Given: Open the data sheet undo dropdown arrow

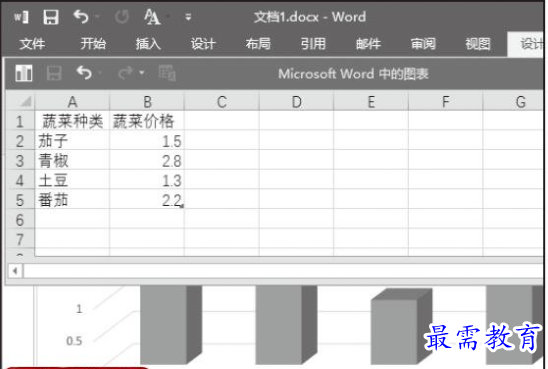Looking at the screenshot, I should click(101, 73).
